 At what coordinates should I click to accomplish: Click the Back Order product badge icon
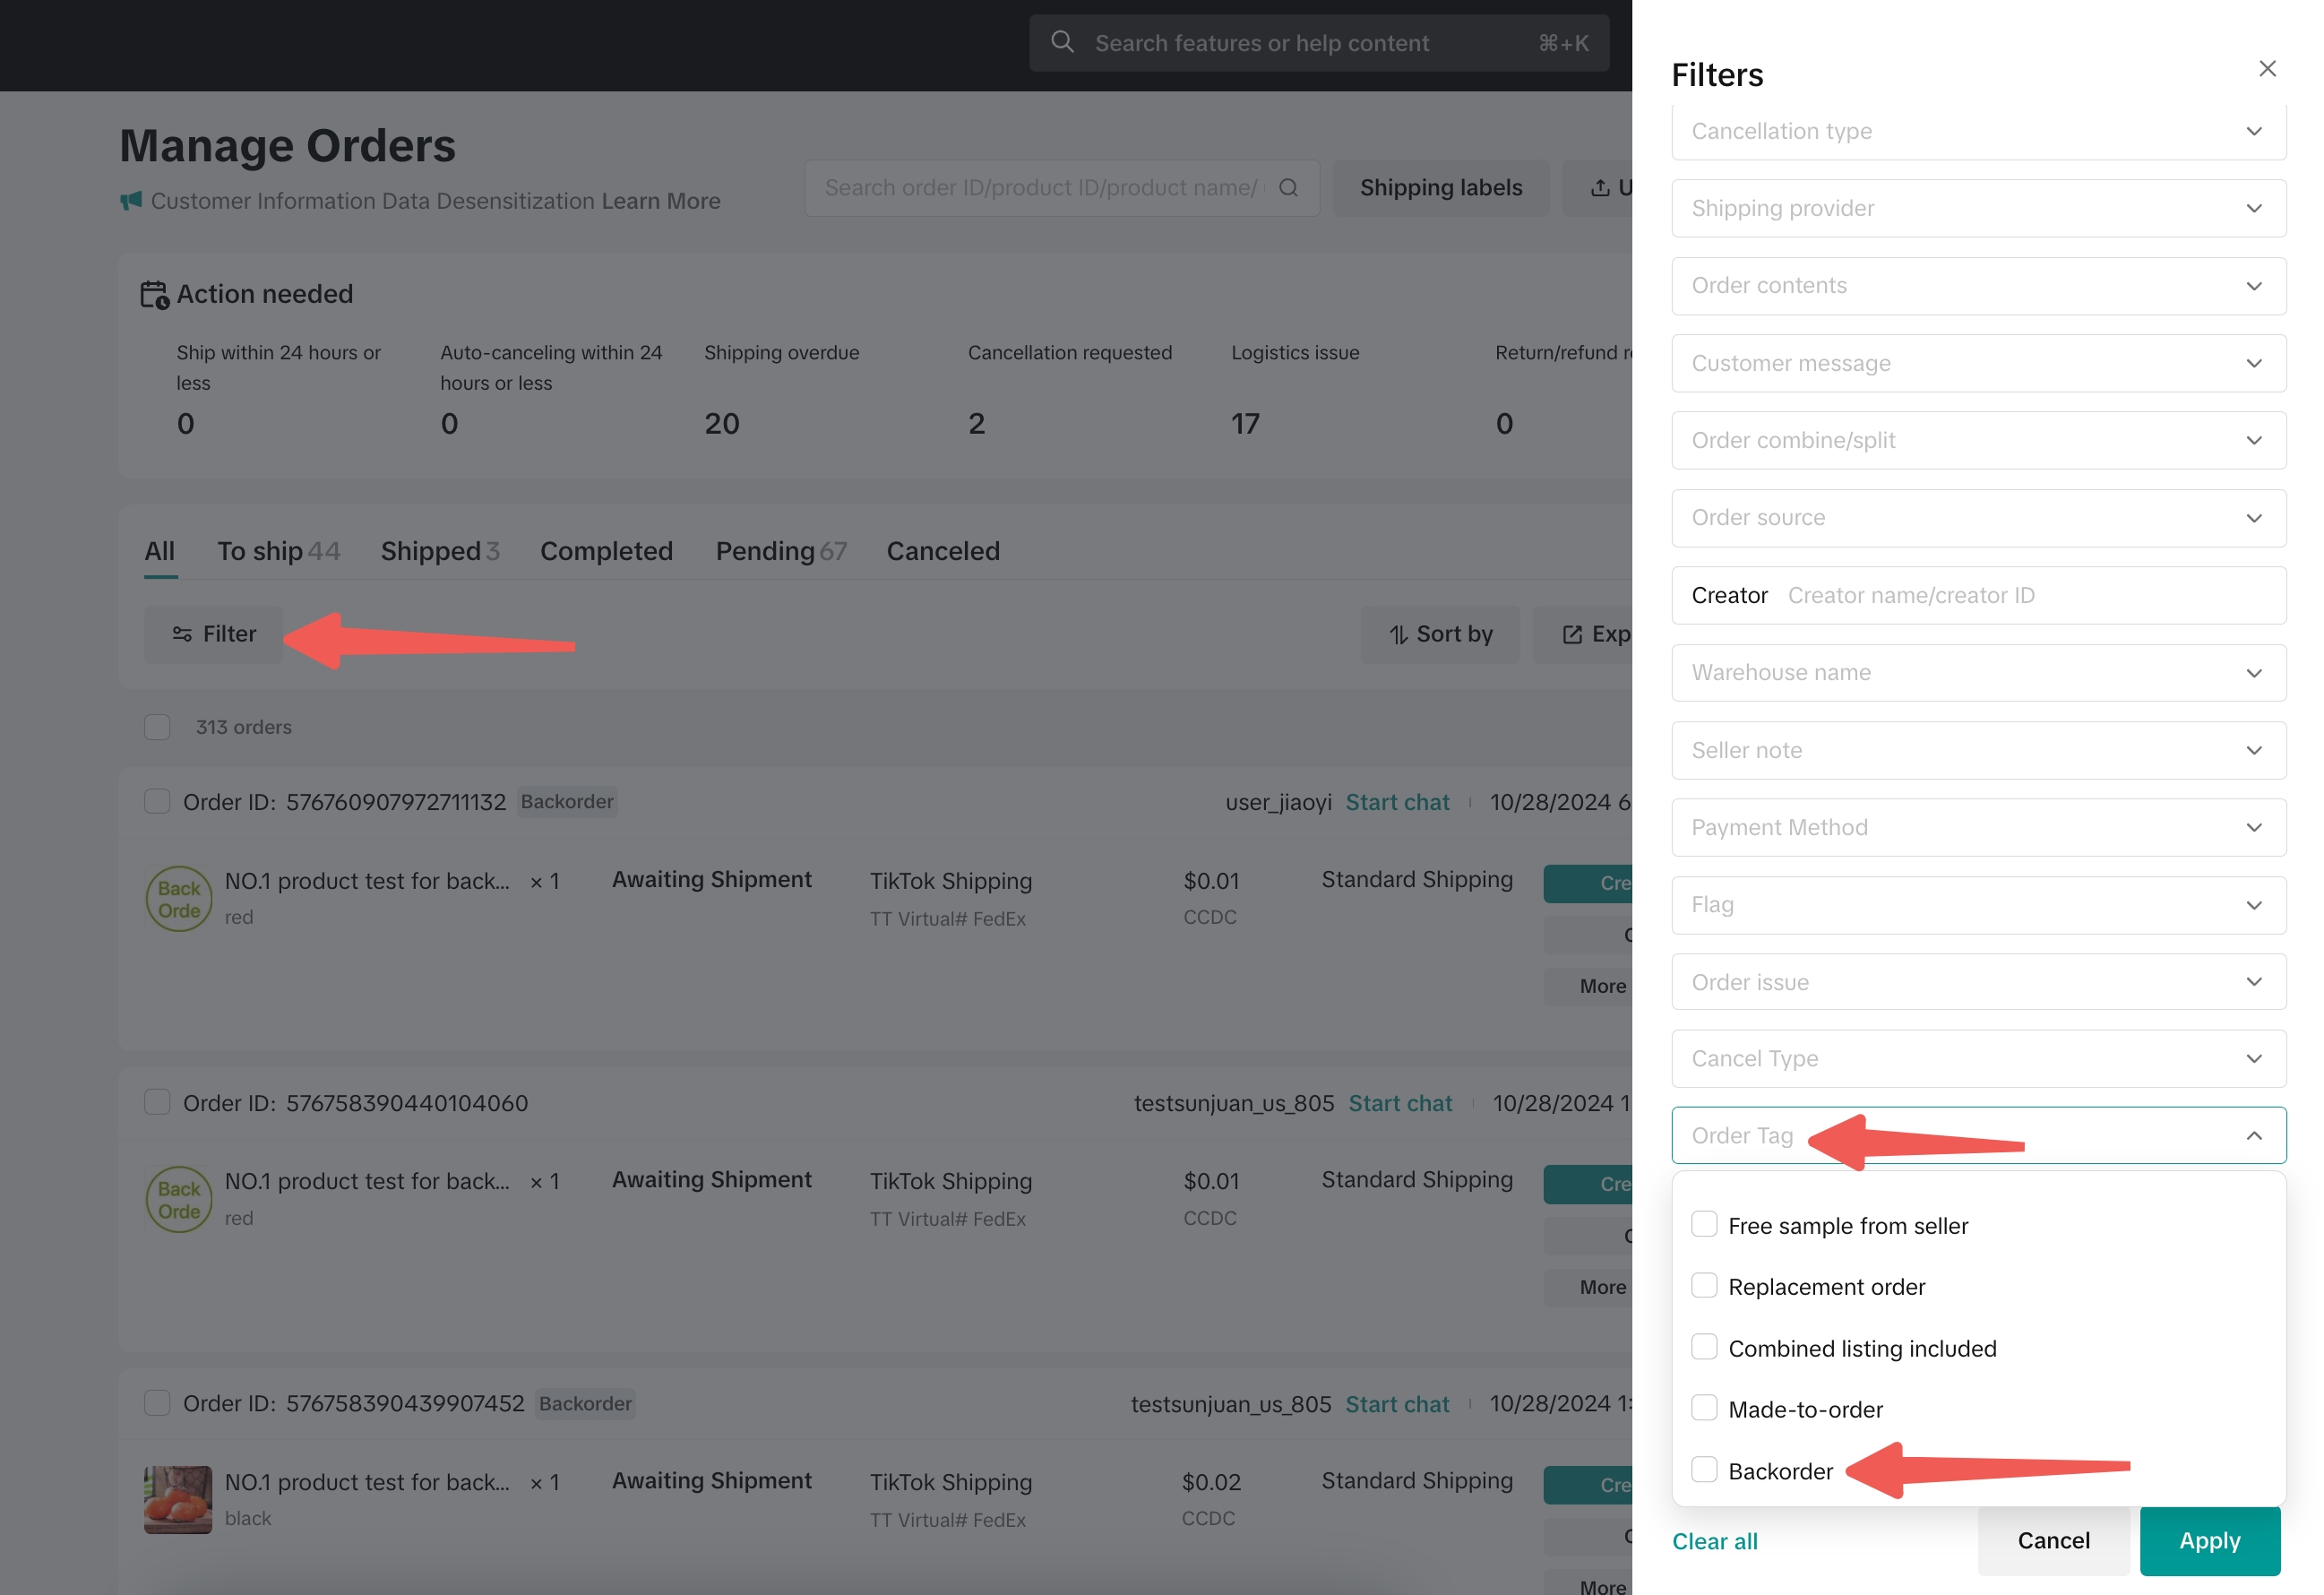179,899
